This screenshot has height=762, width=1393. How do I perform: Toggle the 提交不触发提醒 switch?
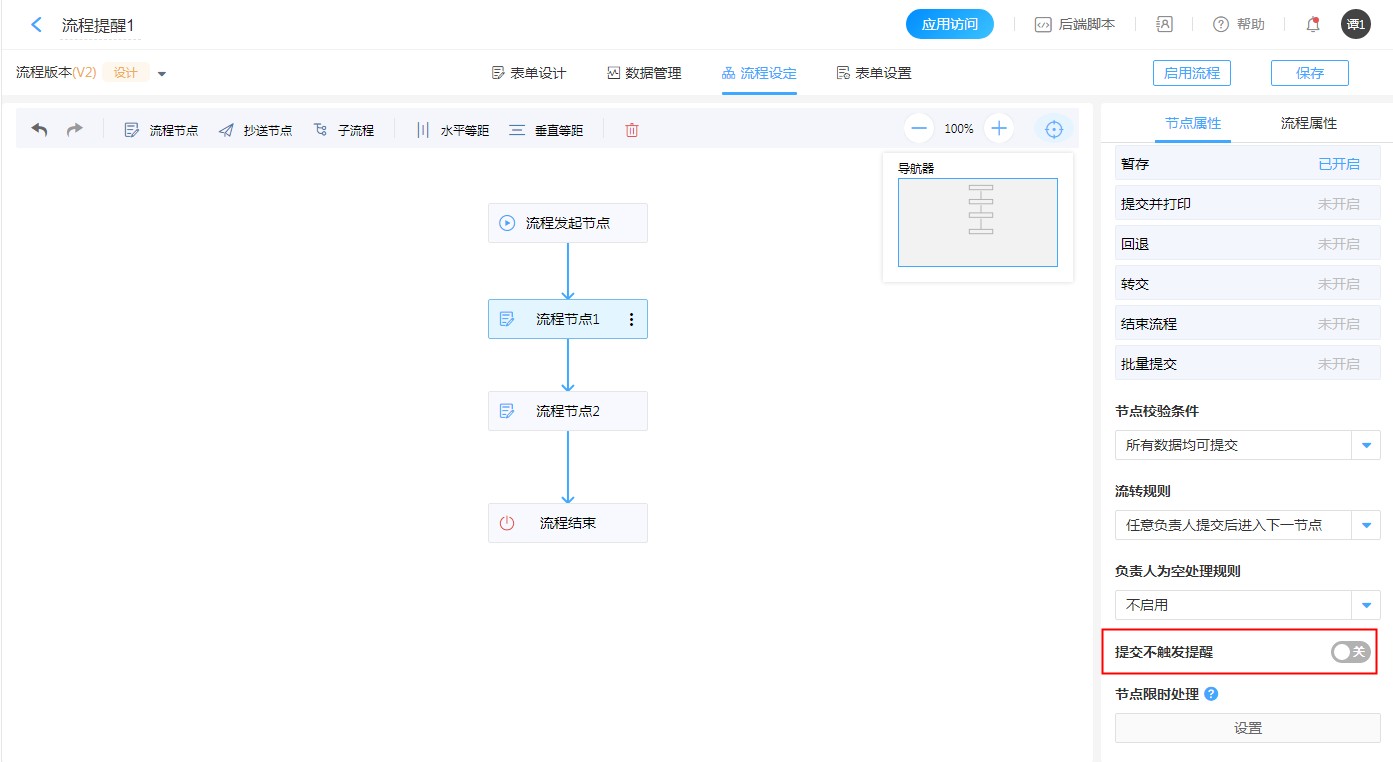[x=1350, y=652]
